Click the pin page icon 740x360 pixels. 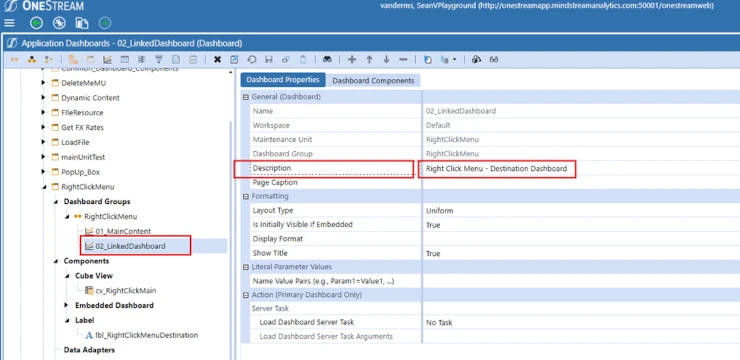pos(59,23)
